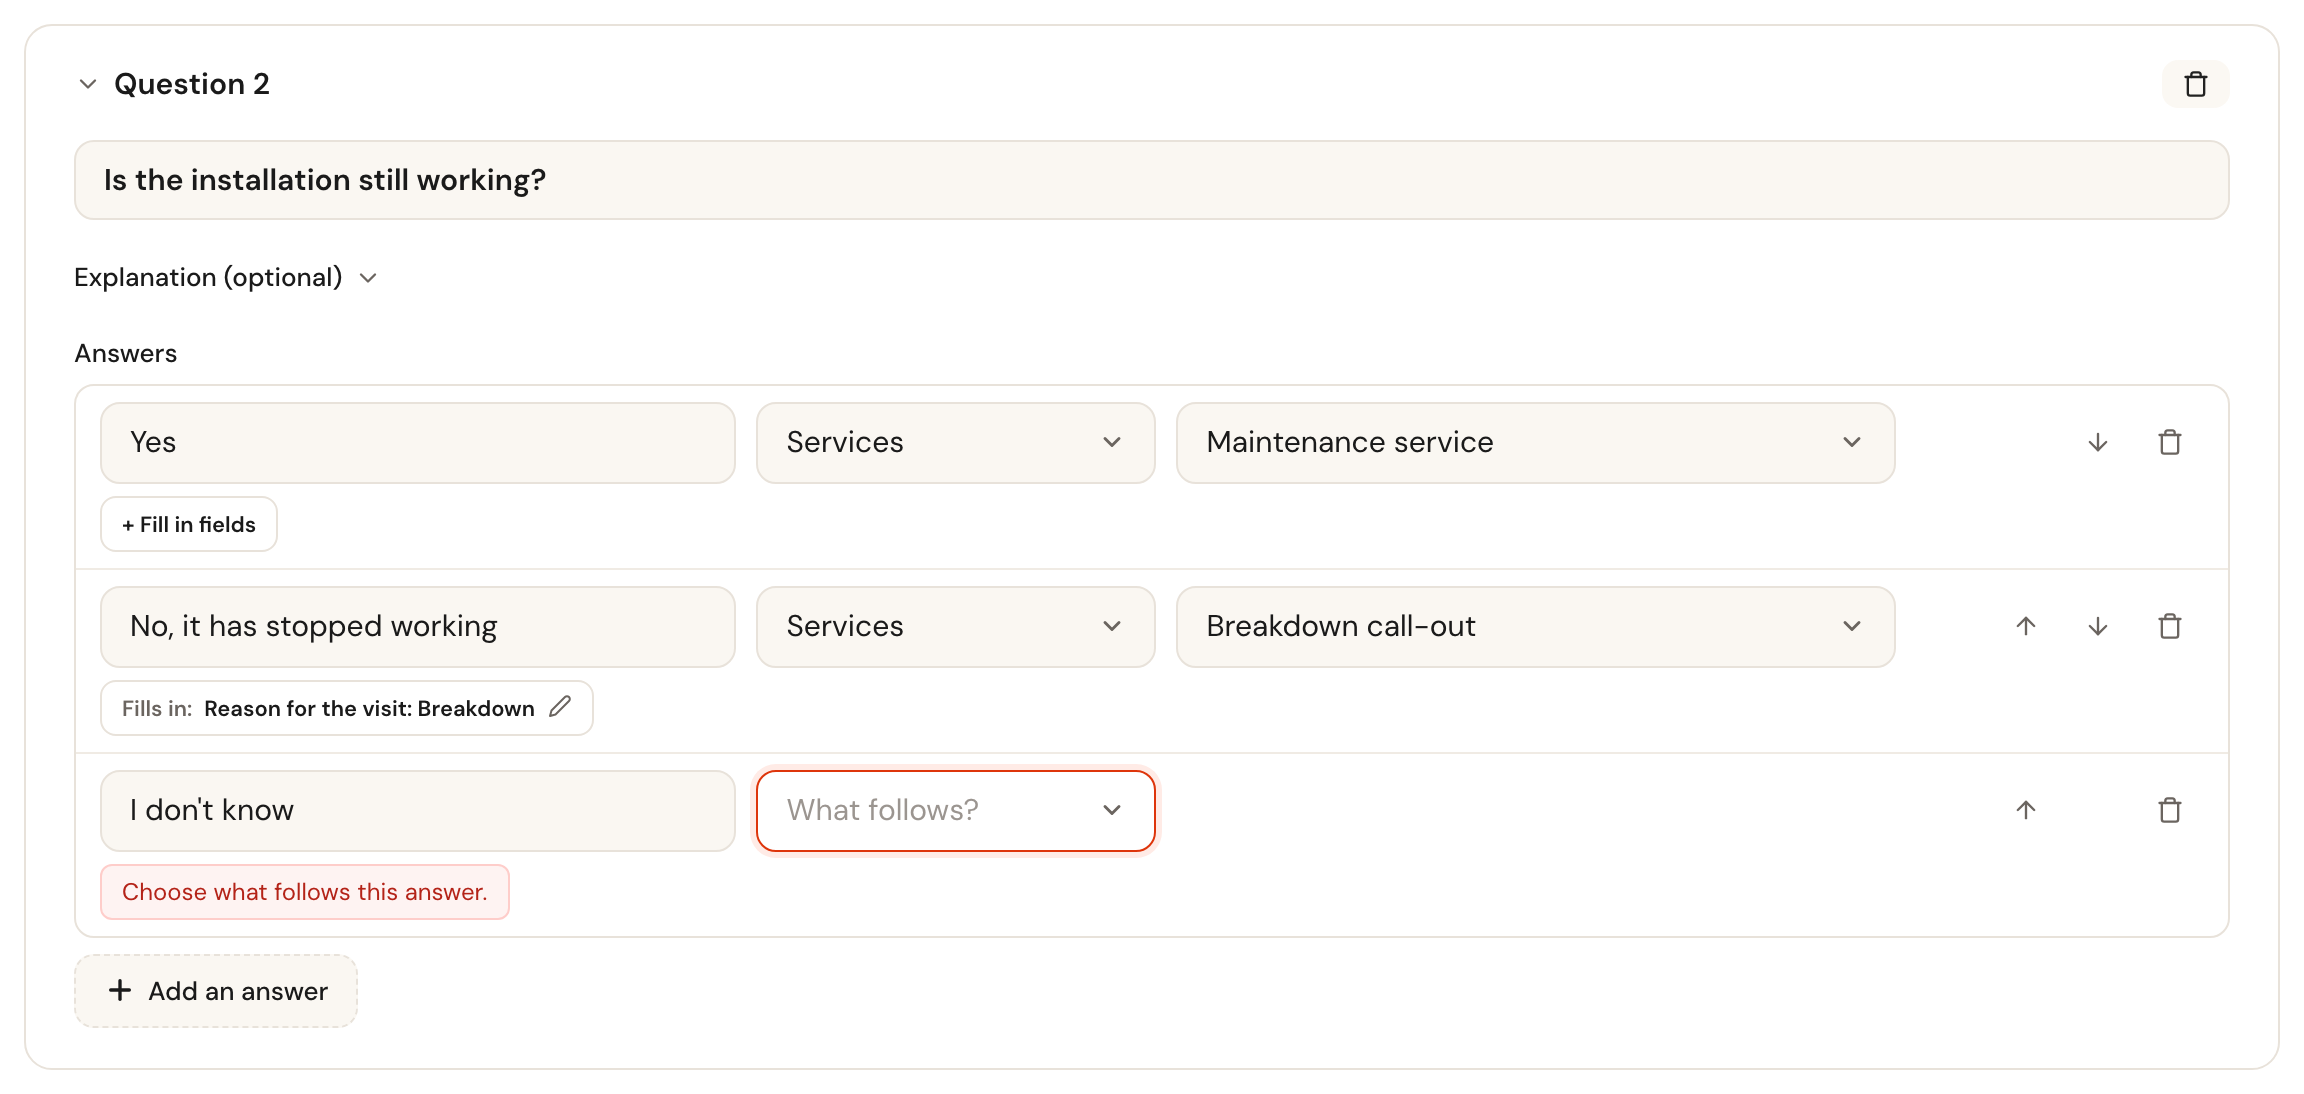The image size is (2304, 1094).
Task: Delete the Yes answer
Action: tap(2170, 443)
